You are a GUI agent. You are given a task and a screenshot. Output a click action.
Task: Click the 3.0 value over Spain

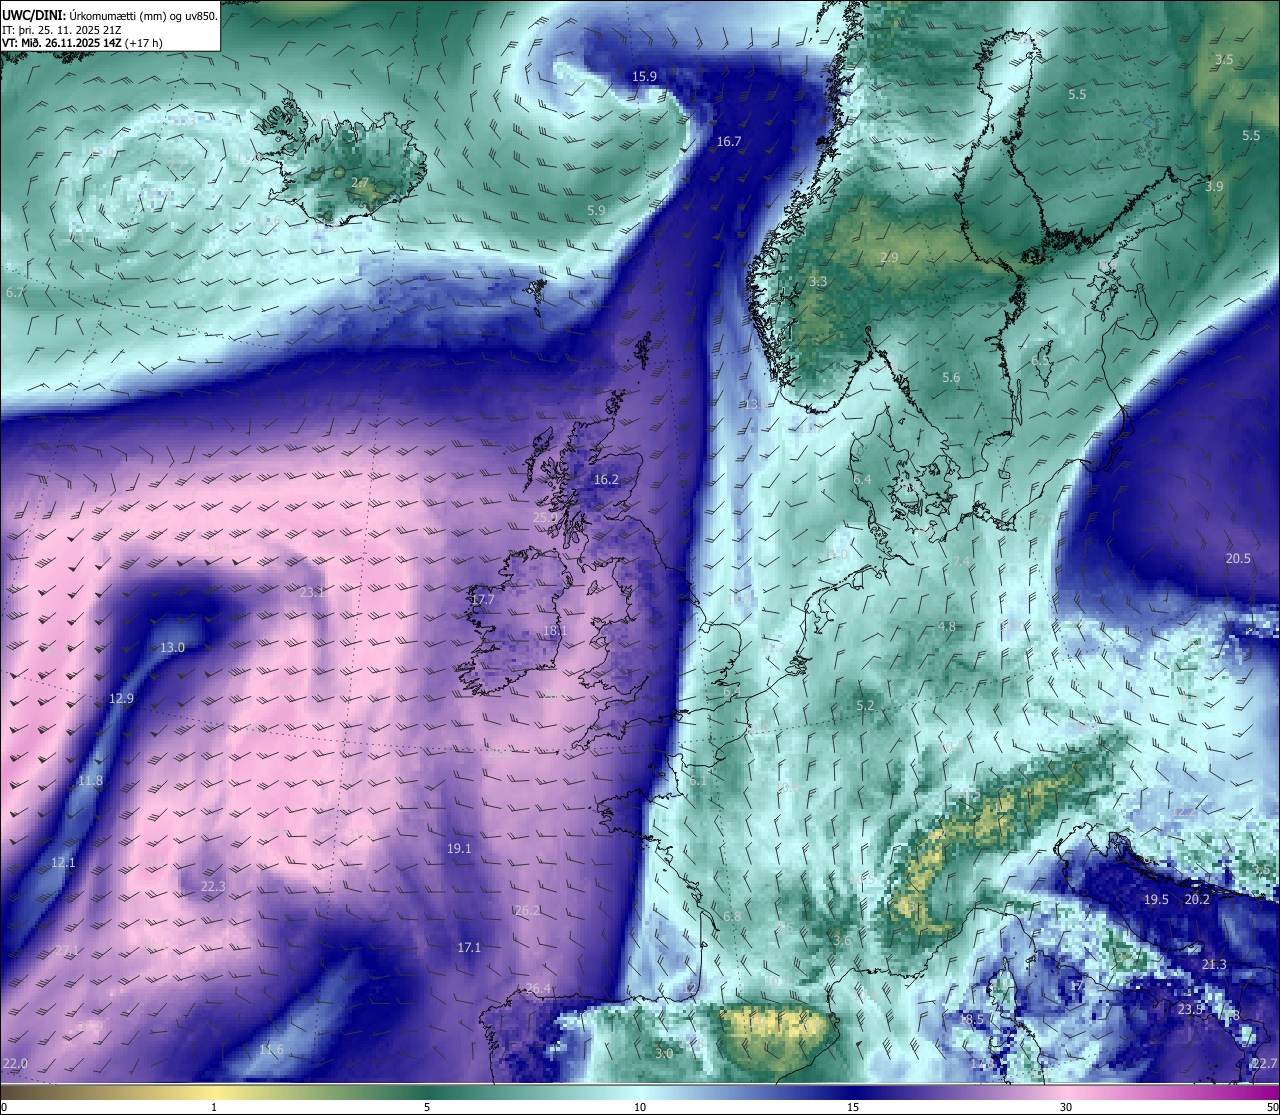664,1053
